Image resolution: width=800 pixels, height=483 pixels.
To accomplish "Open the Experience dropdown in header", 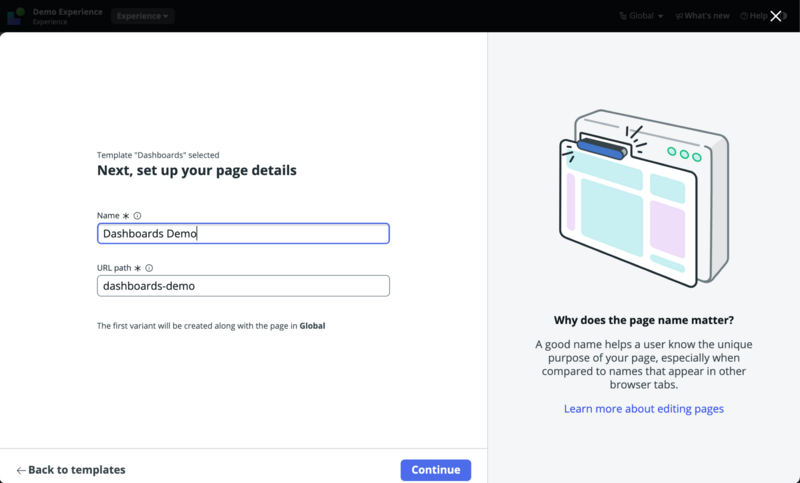I will (142, 16).
